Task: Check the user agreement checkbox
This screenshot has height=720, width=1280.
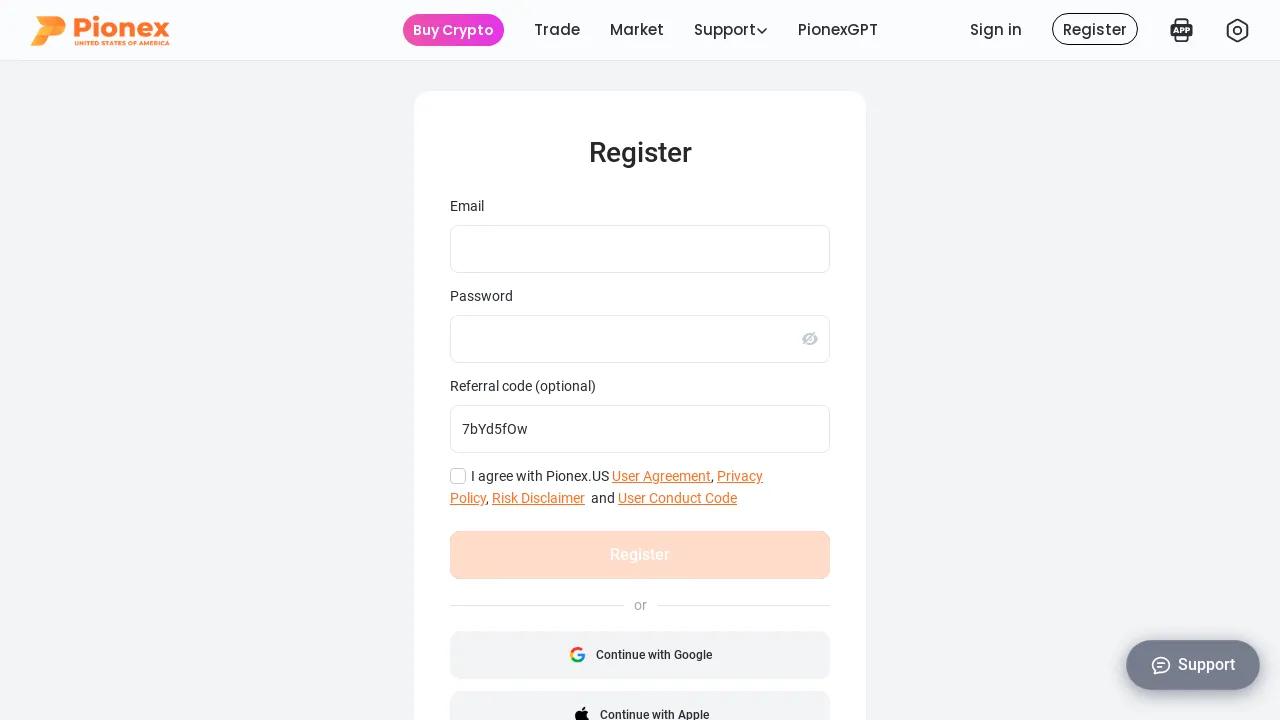Action: 458,476
